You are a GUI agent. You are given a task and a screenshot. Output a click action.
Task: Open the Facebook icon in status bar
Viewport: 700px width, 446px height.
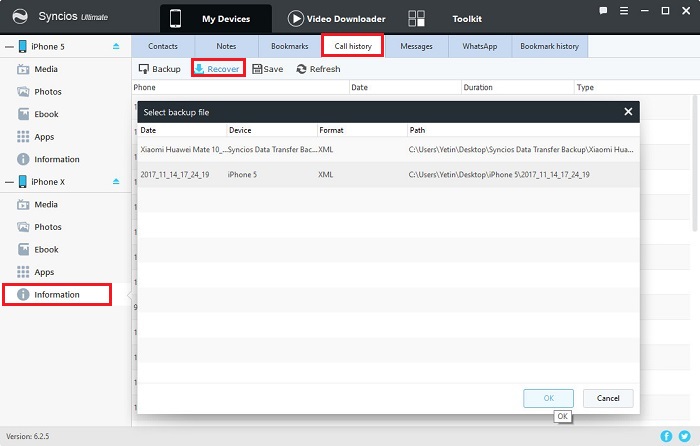(x=666, y=436)
